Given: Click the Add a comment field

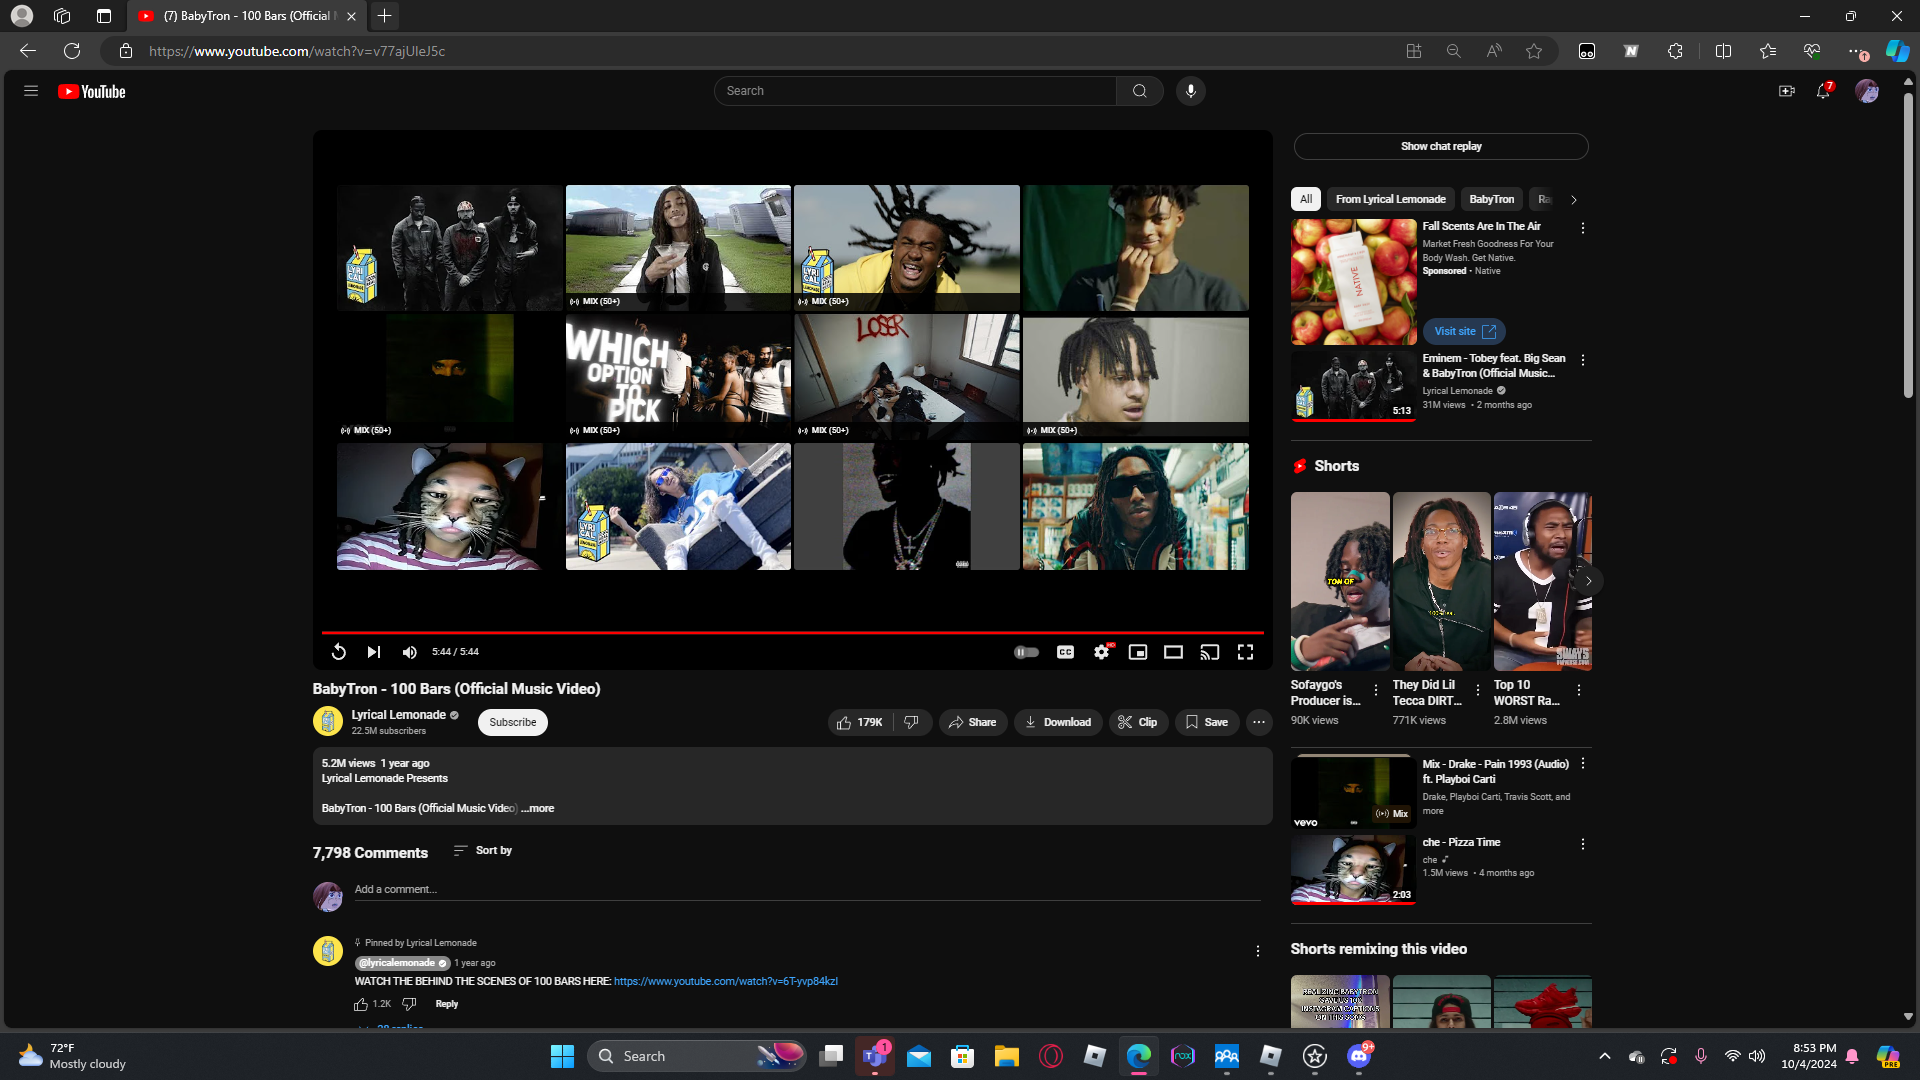Looking at the screenshot, I should 807,889.
